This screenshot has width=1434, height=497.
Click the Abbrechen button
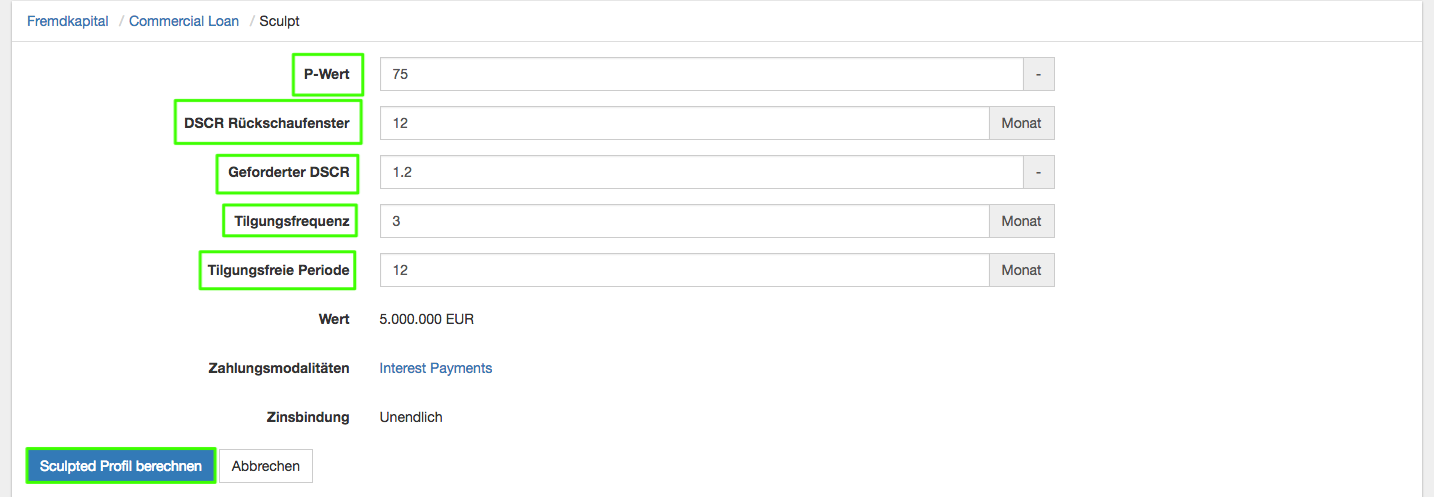[x=266, y=466]
